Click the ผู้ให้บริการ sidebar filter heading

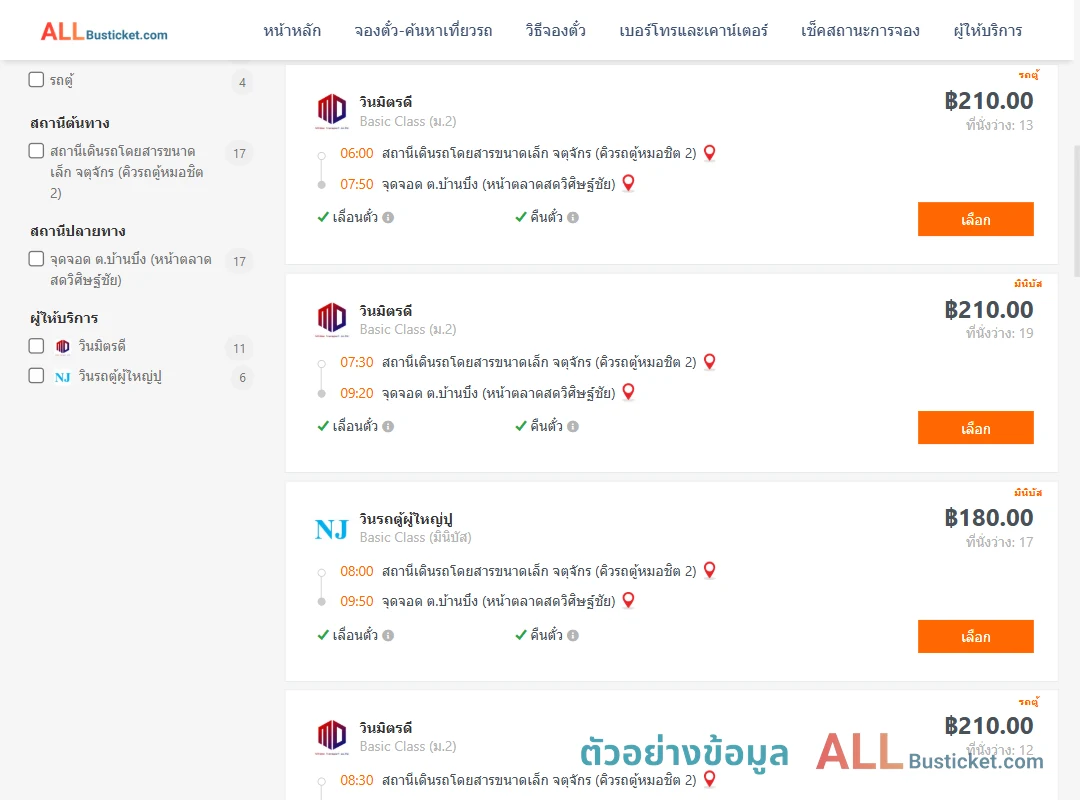pyautogui.click(x=64, y=318)
